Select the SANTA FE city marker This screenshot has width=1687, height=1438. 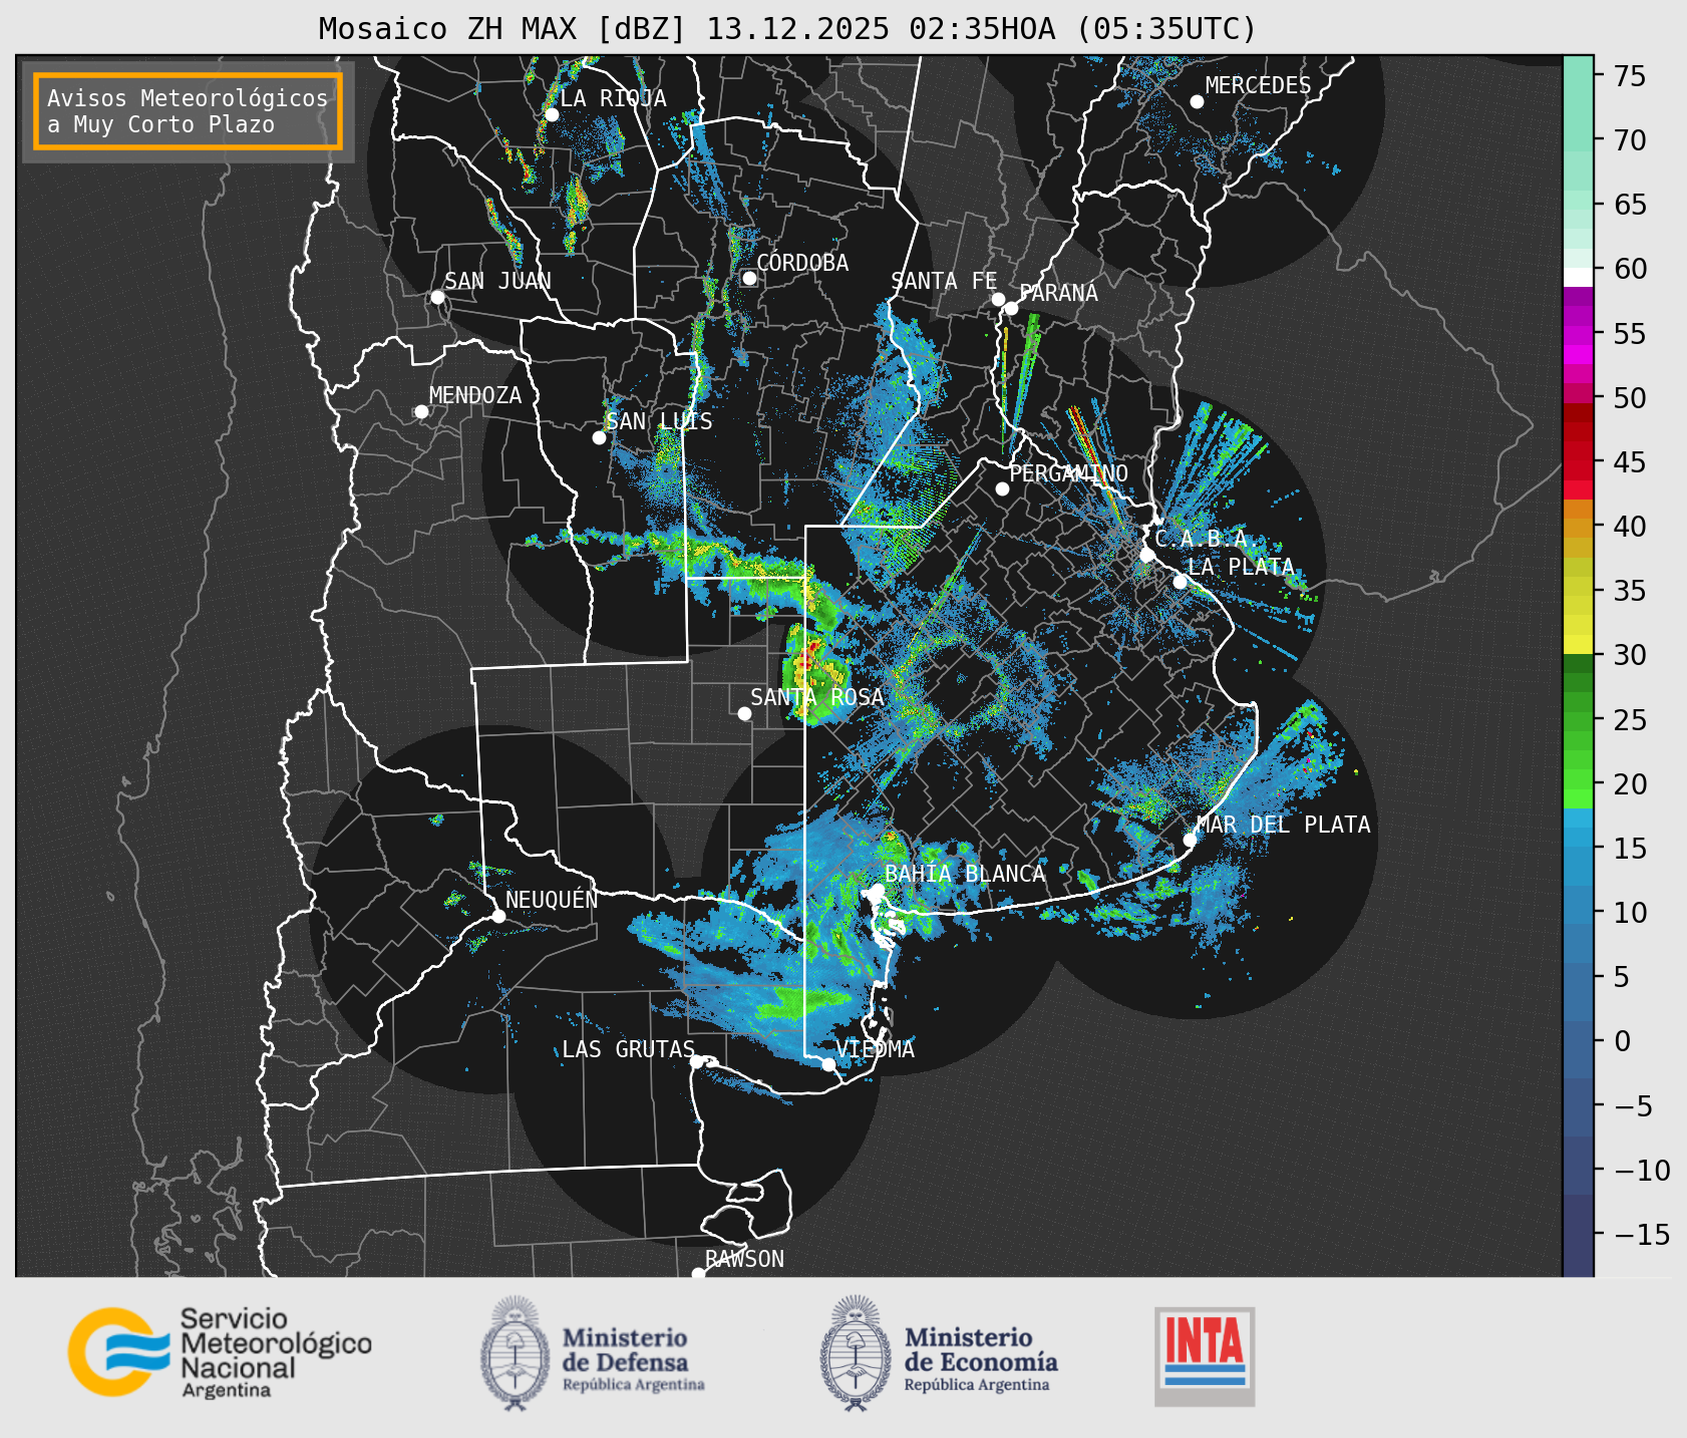pyautogui.click(x=998, y=299)
